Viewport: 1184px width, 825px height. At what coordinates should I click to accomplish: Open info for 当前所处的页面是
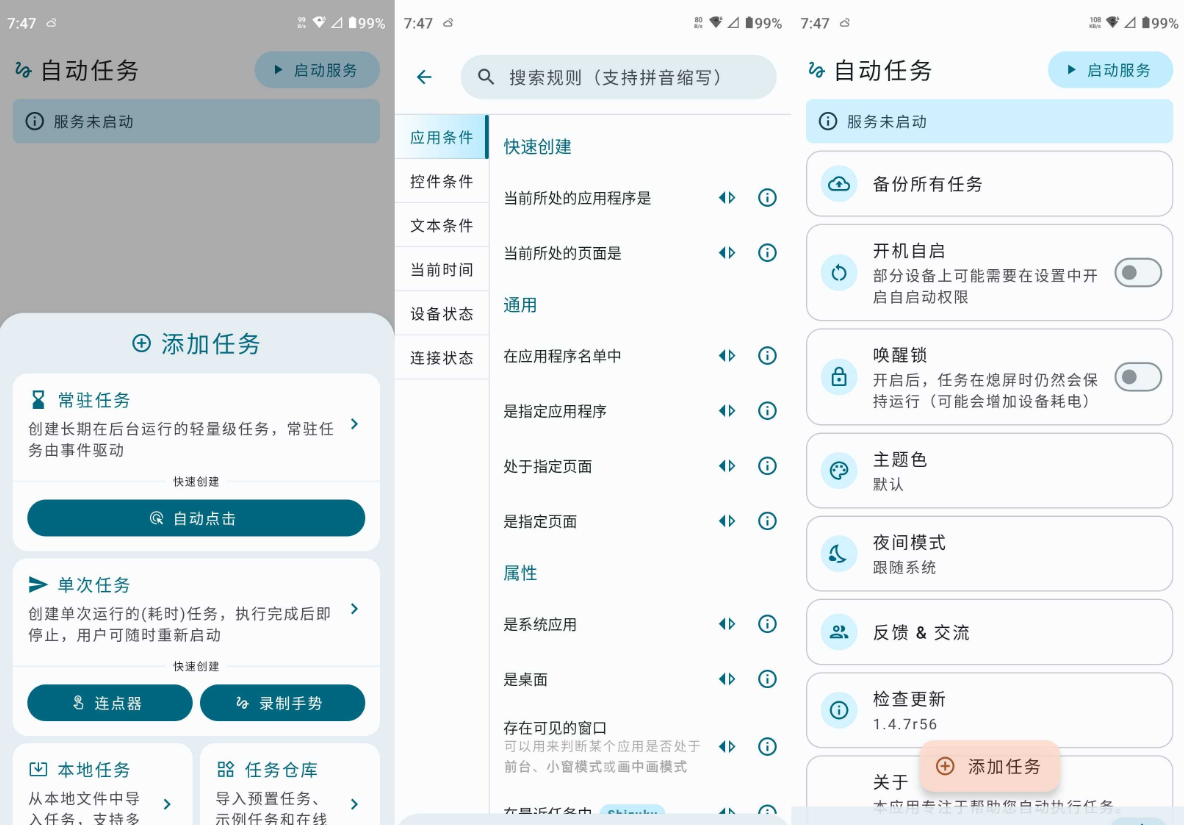(x=767, y=253)
